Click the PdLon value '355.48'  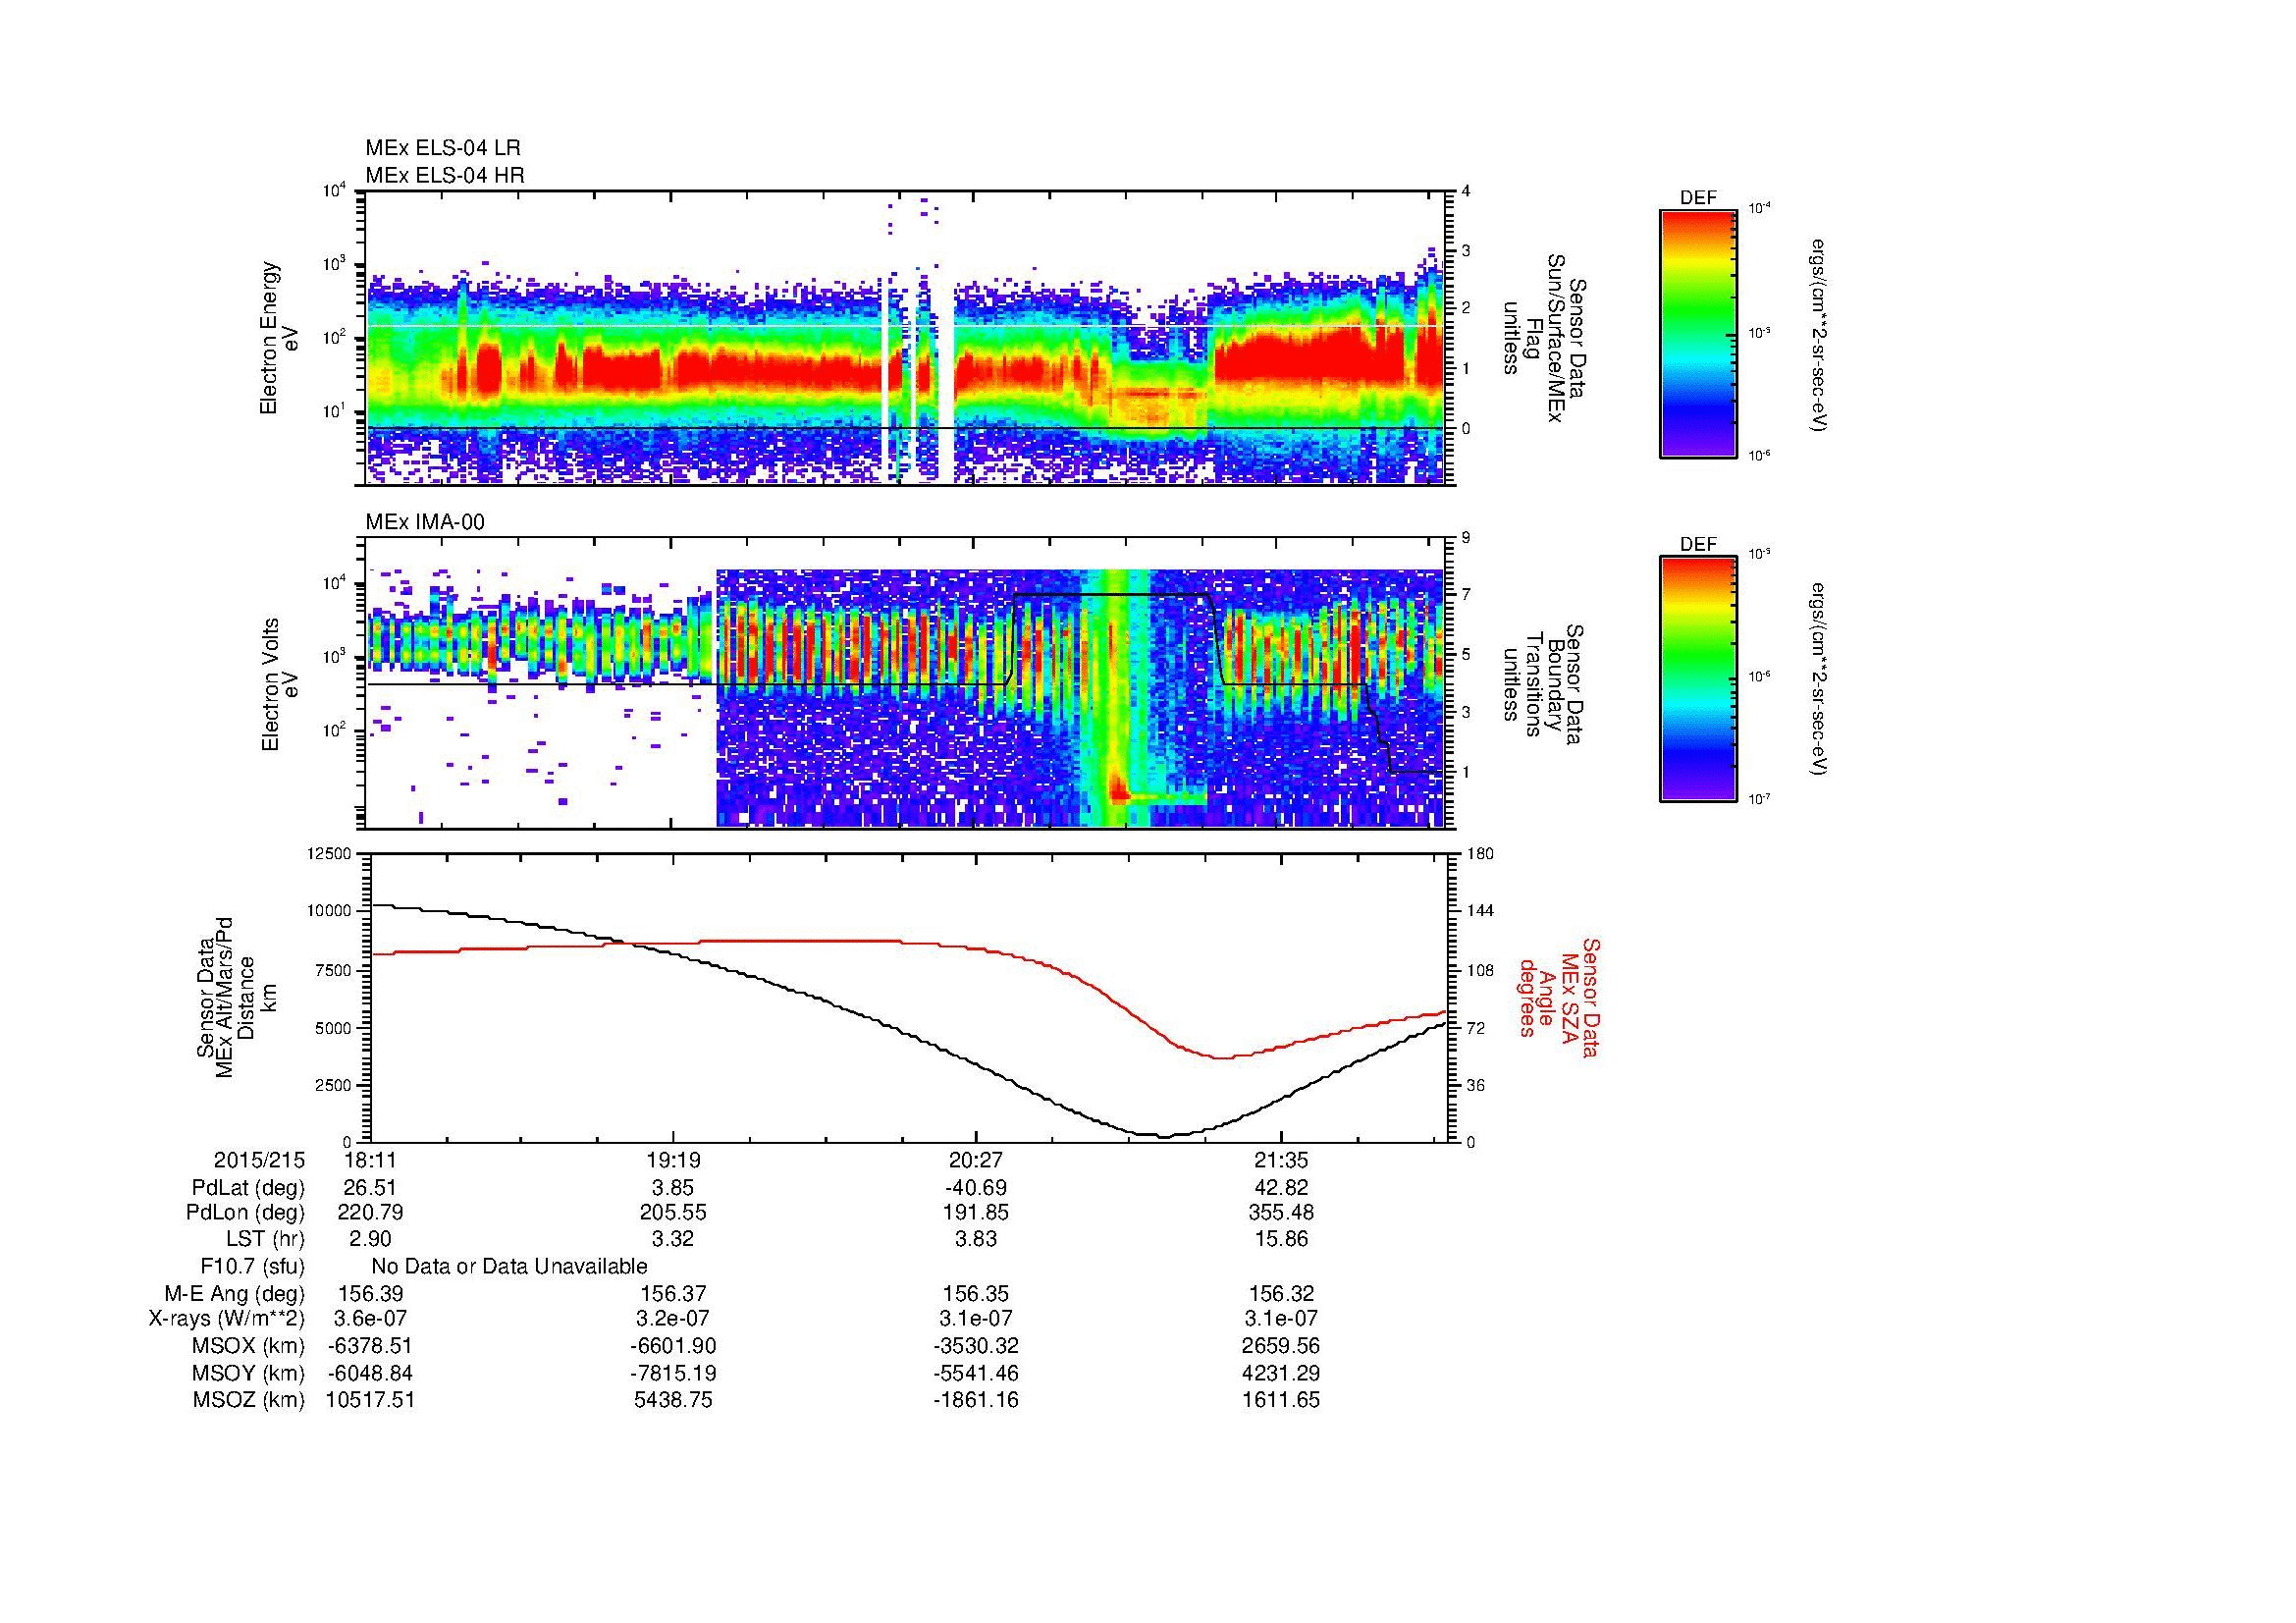[x=1281, y=1213]
